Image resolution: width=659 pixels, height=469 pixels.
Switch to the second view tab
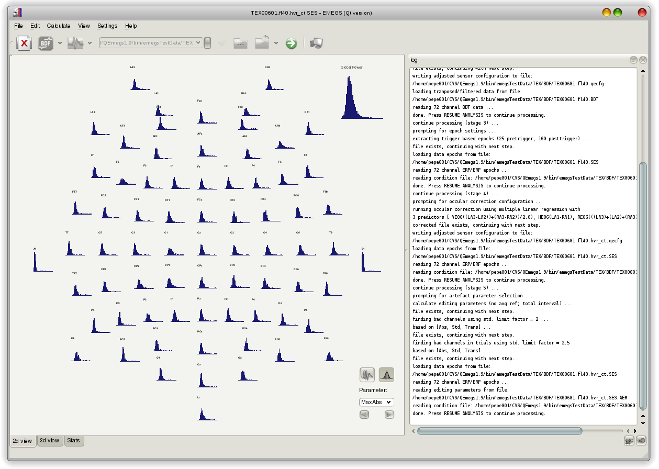coord(49,440)
